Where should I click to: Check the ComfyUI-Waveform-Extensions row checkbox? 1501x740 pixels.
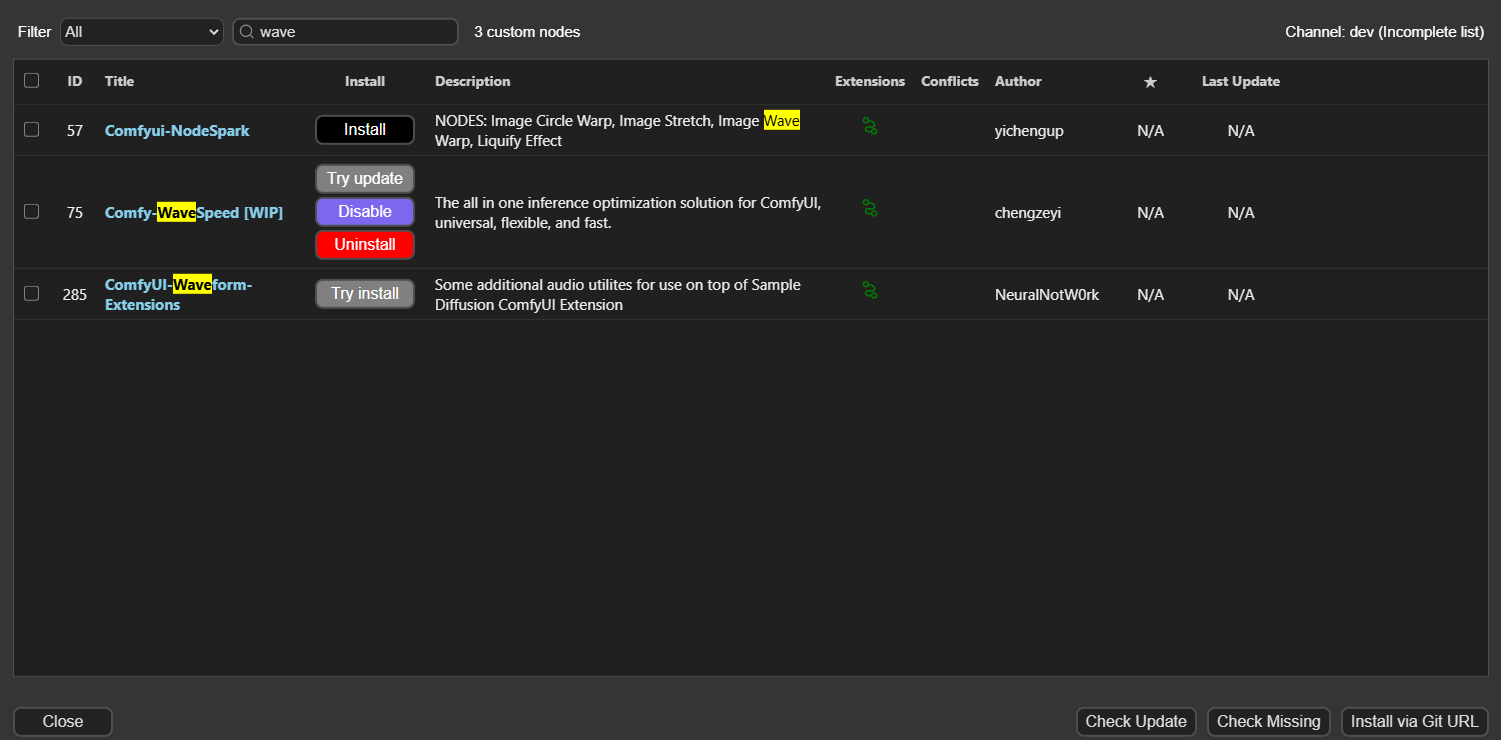(32, 293)
